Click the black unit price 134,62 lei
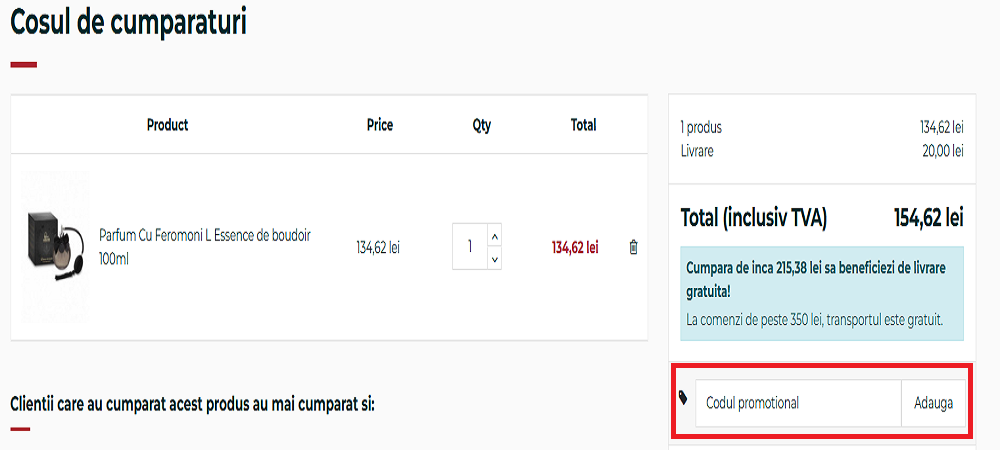Image resolution: width=1000 pixels, height=450 pixels. (378, 247)
